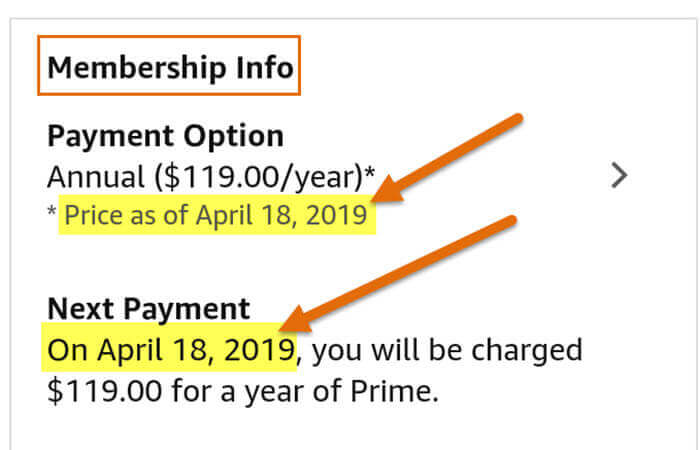
Task: Click highlighted 'On April 18, 2019' date
Action: pos(171,350)
